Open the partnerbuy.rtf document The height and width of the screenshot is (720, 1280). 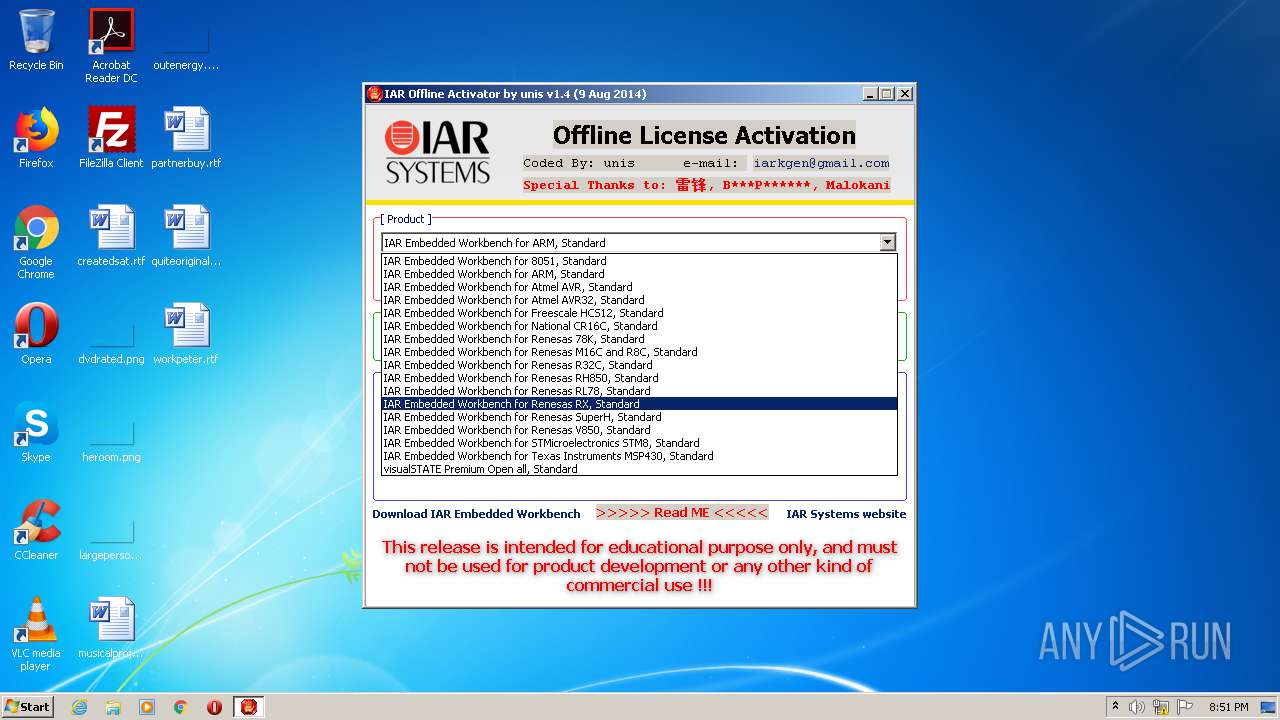186,138
